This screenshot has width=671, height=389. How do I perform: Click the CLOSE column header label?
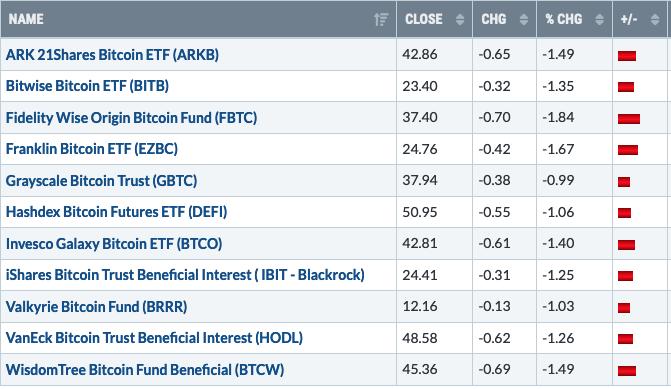[x=424, y=19]
